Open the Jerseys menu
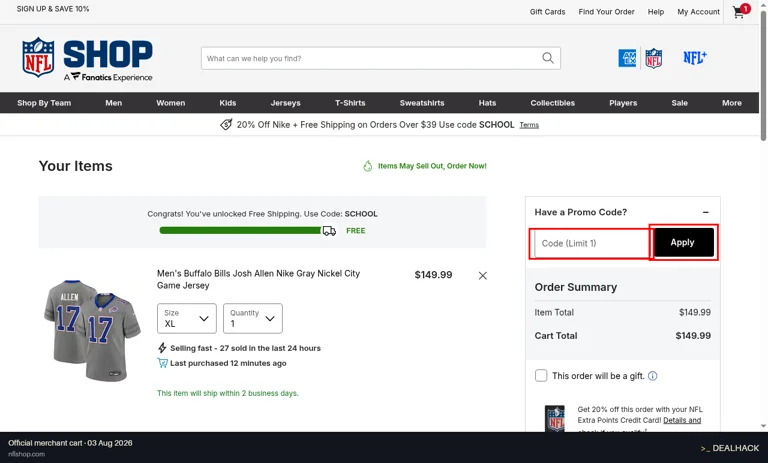 tap(286, 103)
